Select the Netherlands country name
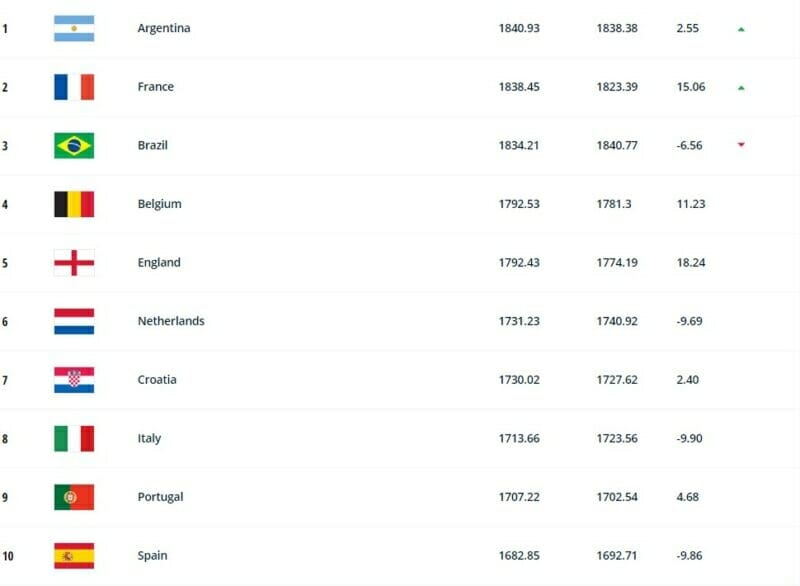The width and height of the screenshot is (800, 586). point(171,321)
